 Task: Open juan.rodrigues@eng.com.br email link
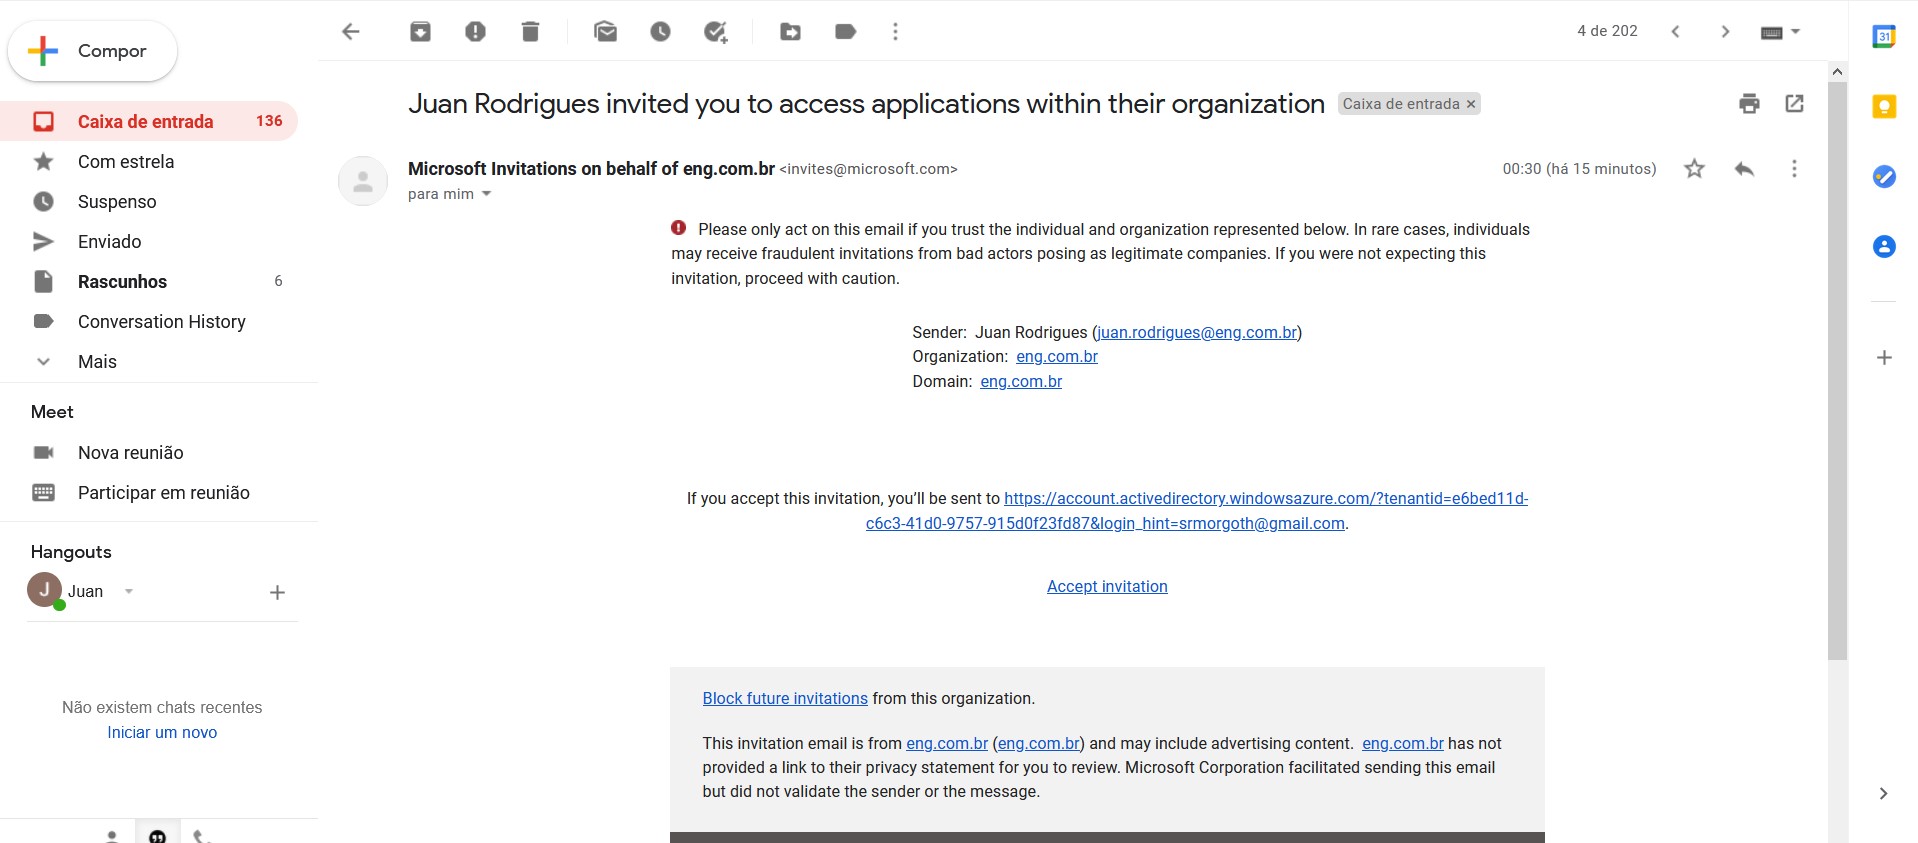point(1197,332)
